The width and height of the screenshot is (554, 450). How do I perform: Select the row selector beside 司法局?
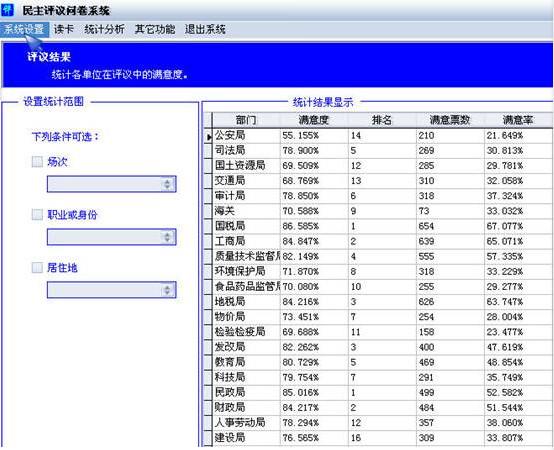coord(208,151)
